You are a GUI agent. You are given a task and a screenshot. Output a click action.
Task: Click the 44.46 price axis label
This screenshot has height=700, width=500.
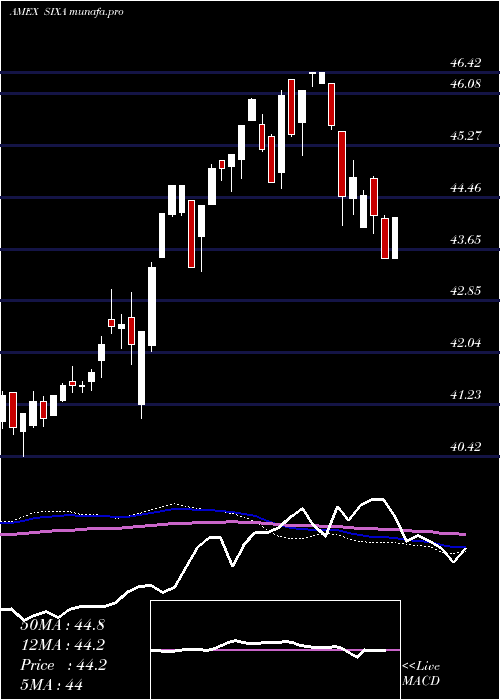(466, 188)
